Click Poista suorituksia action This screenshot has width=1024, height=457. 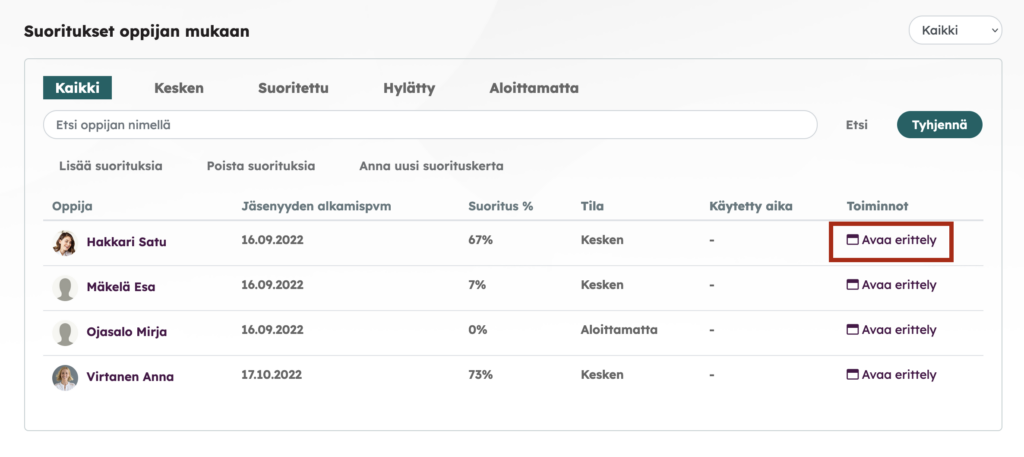261,166
